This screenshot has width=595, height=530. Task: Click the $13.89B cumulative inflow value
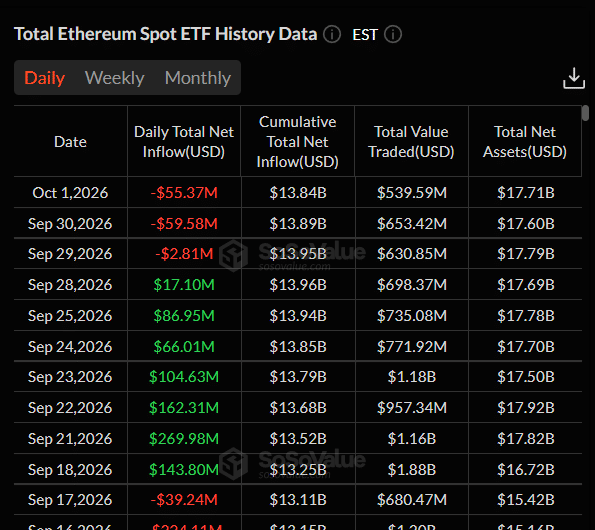(298, 223)
